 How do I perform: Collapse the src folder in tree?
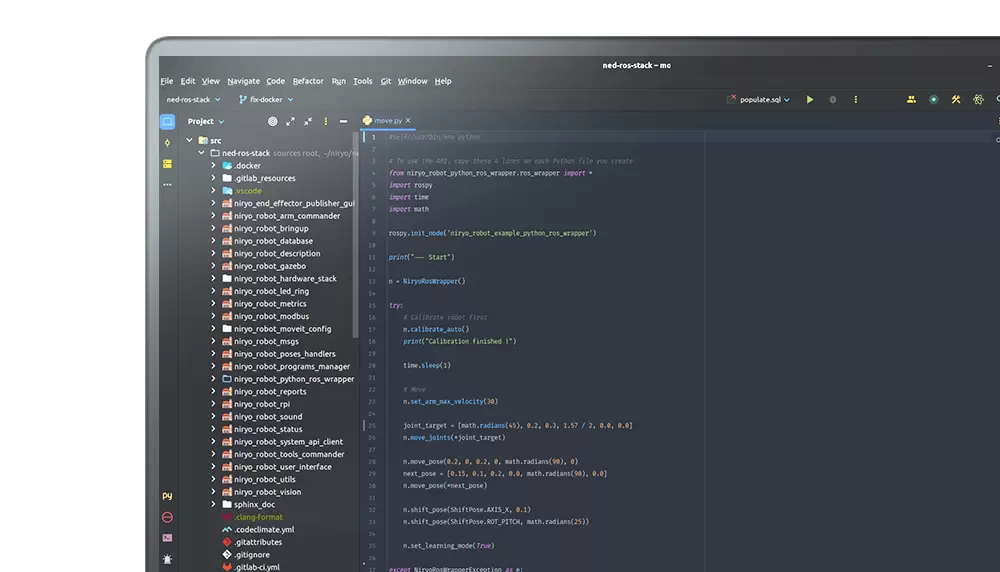click(189, 141)
